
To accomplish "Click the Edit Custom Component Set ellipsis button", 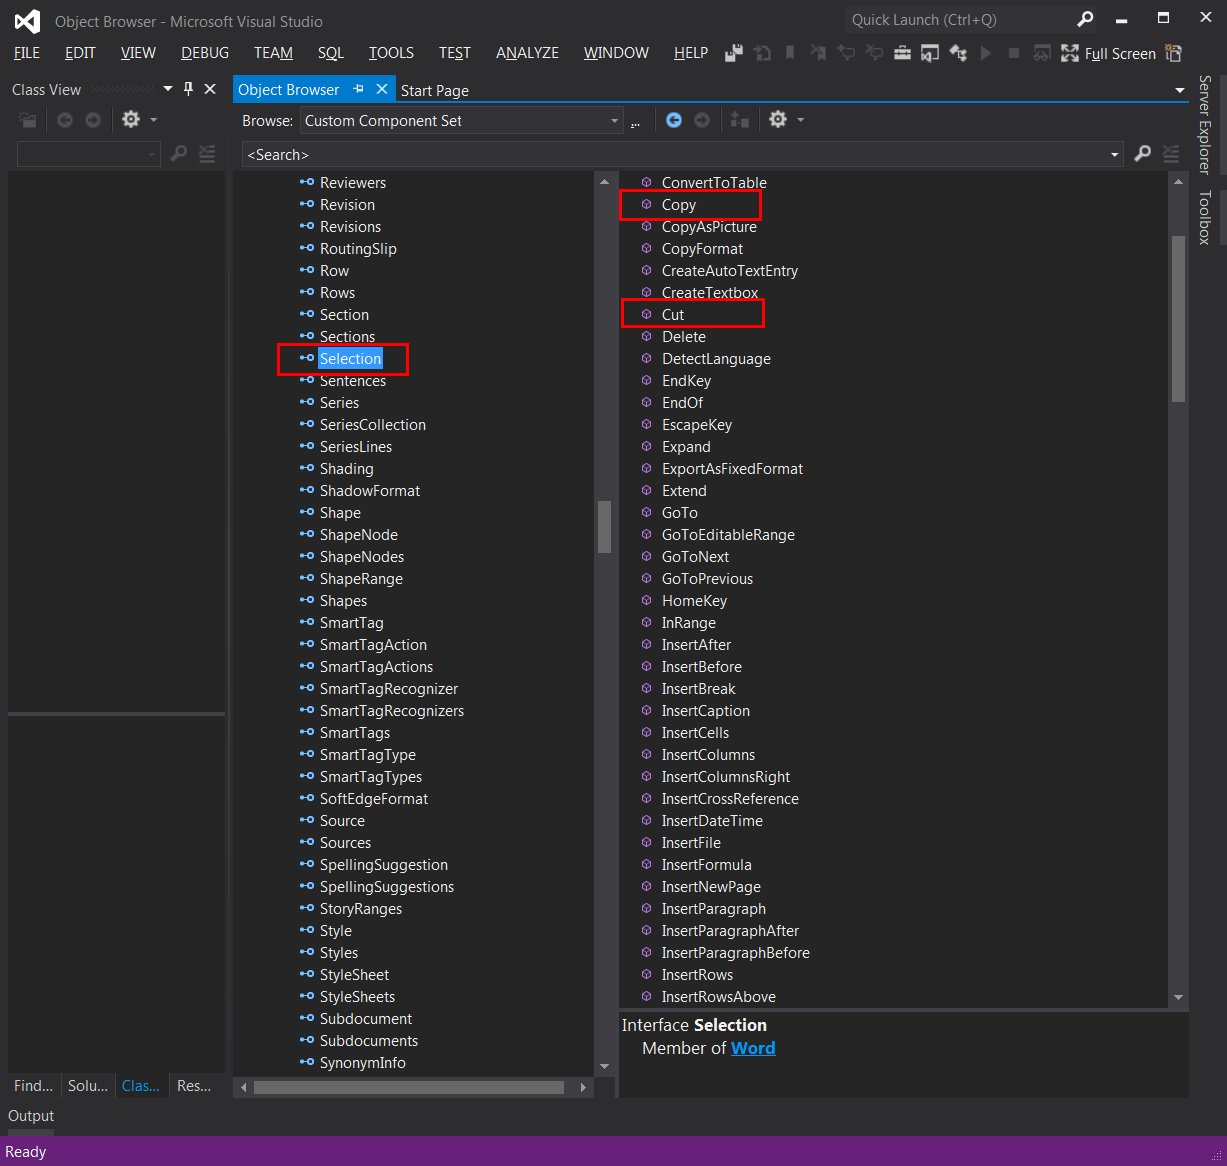I will point(635,121).
